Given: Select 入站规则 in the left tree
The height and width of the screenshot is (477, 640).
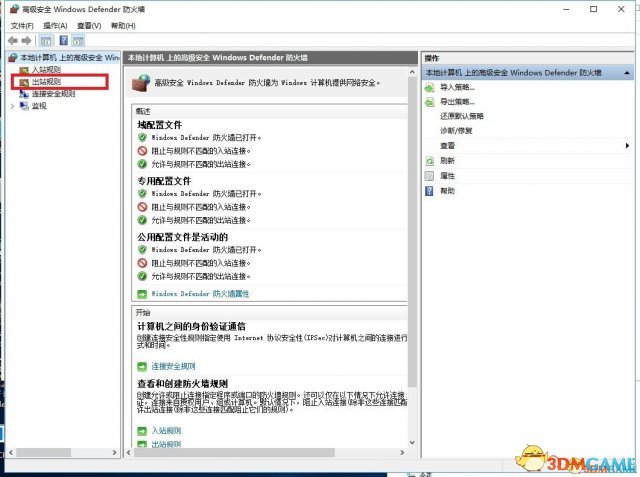Looking at the screenshot, I should (46, 70).
